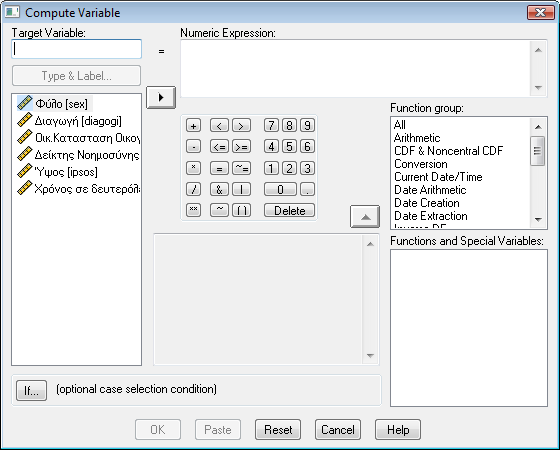Viewport: 560px width, 450px height.
Task: Choose Date Extraction function group
Action: 431,216
